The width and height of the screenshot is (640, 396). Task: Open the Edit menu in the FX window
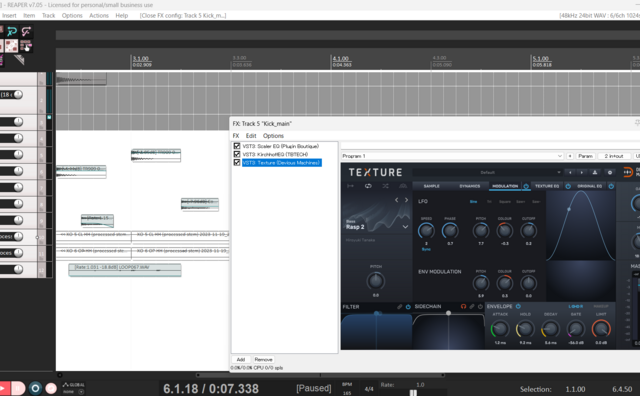pyautogui.click(x=251, y=136)
